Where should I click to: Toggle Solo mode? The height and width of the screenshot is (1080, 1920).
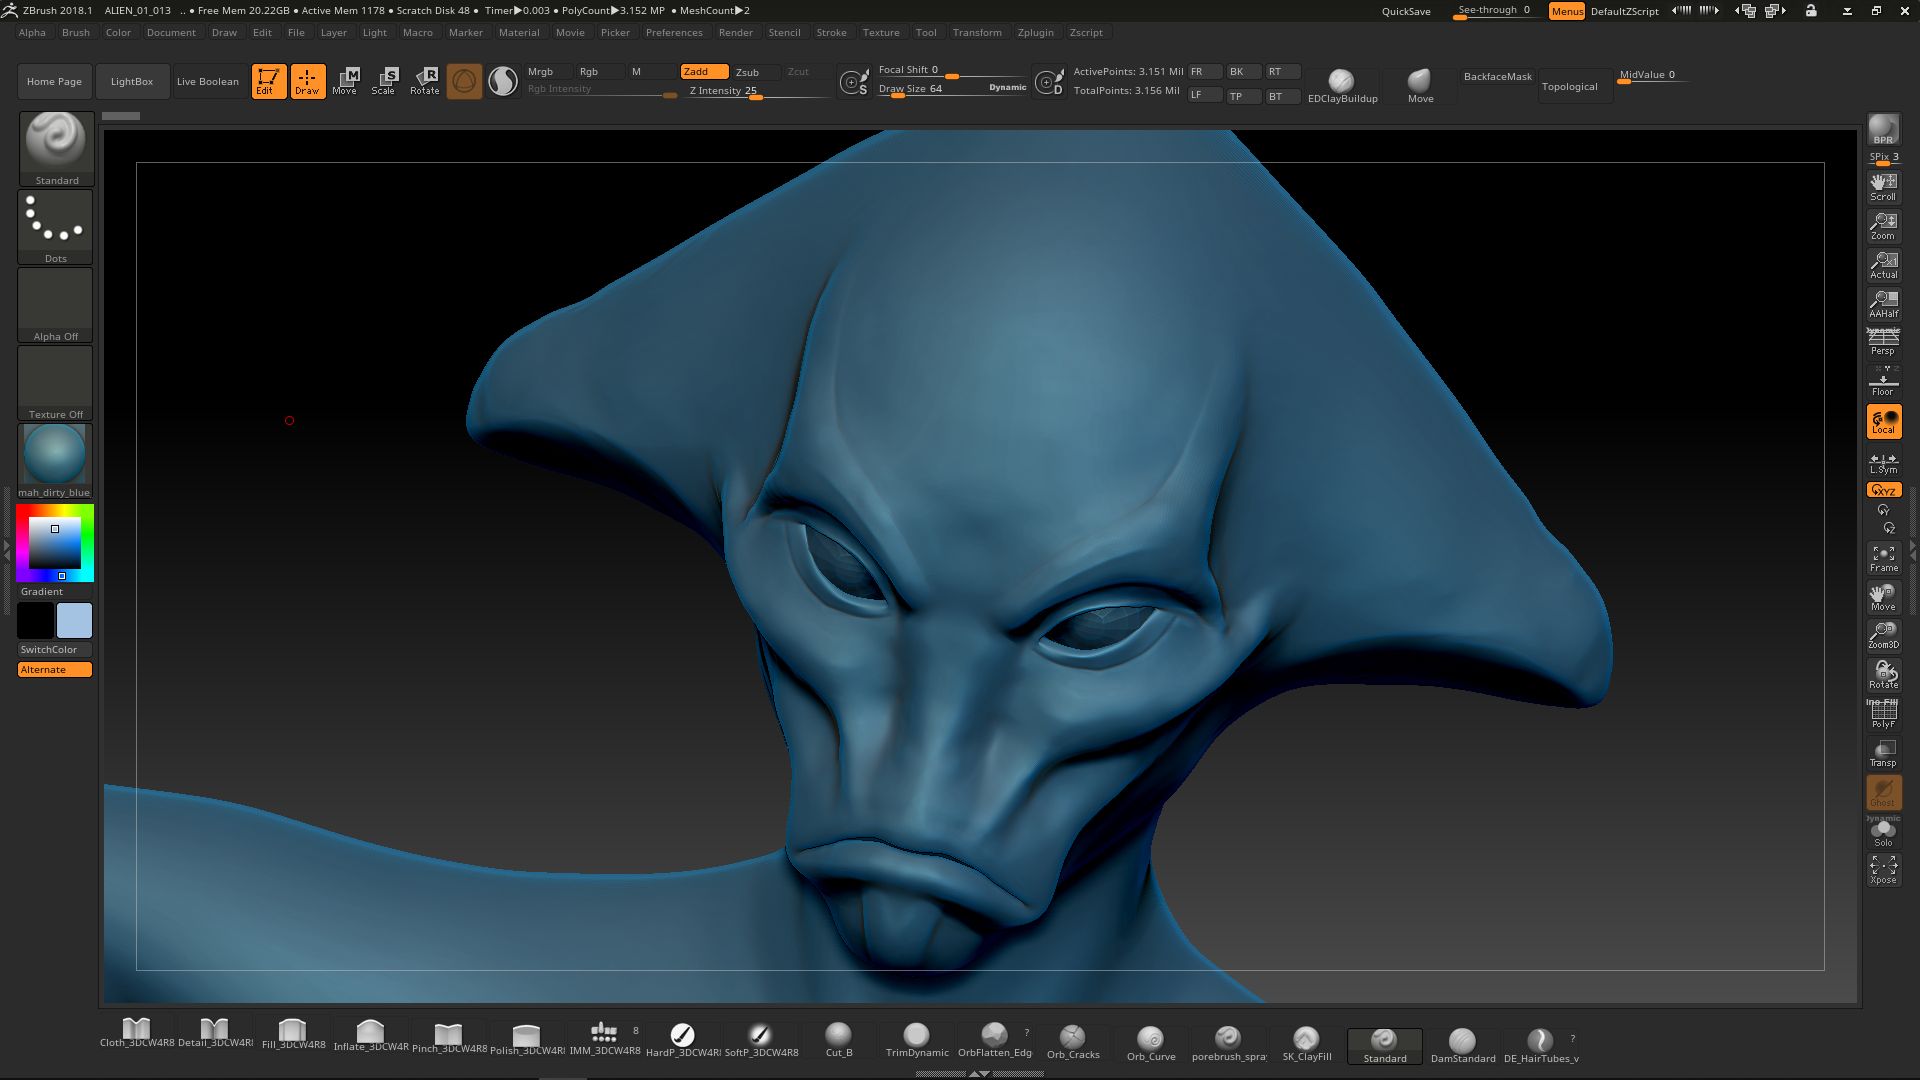coord(1883,833)
